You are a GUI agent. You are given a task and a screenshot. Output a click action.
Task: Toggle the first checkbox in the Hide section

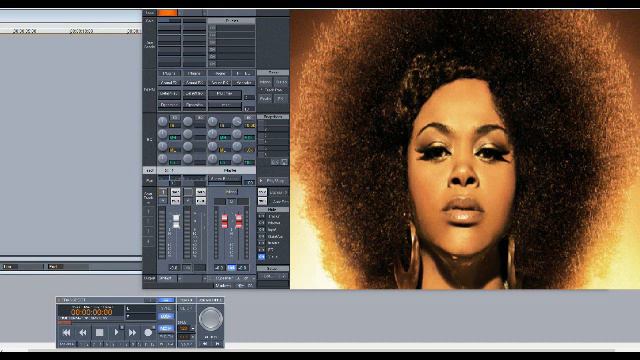(x=261, y=216)
